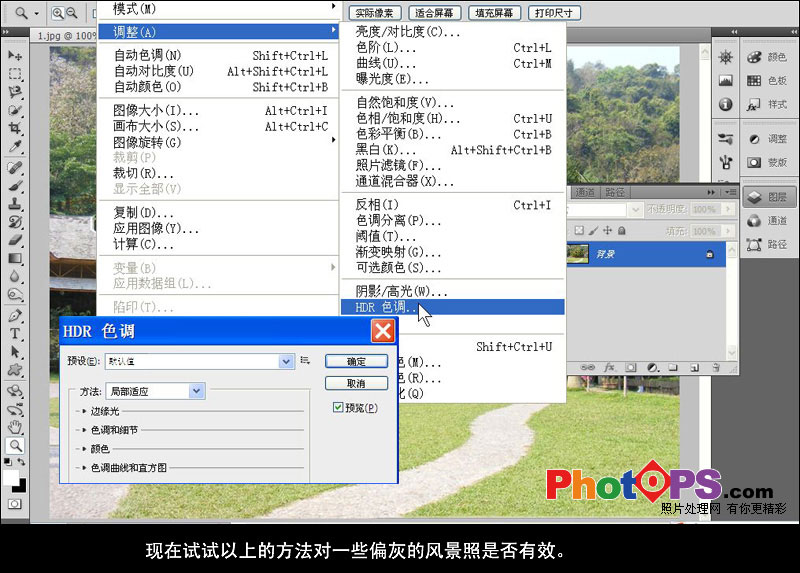Select the Move tool in toolbox
800x573 pixels.
coord(15,55)
